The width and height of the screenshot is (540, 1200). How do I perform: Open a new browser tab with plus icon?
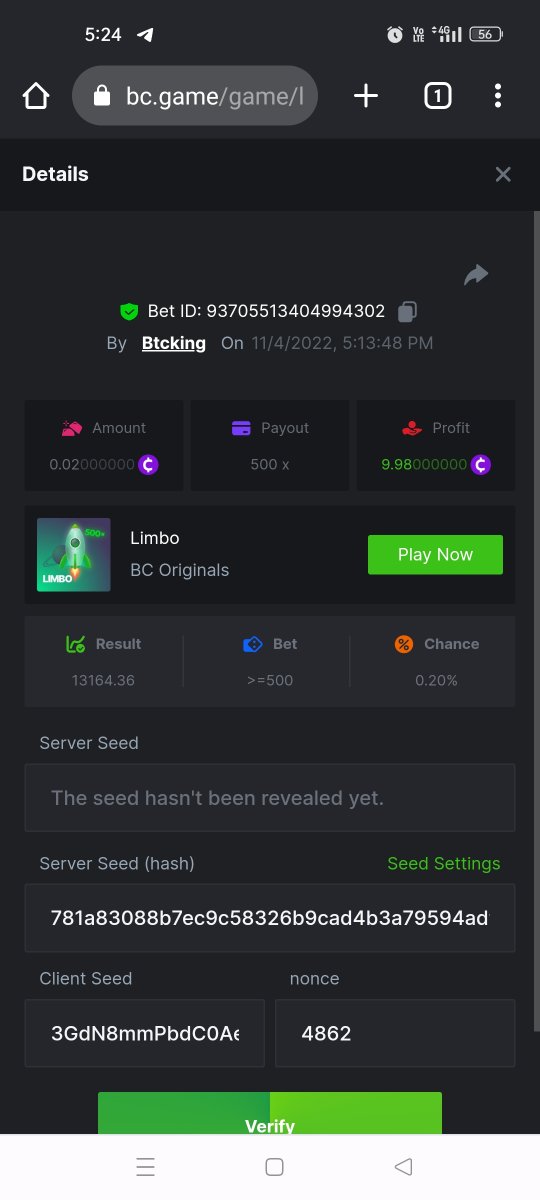366,96
